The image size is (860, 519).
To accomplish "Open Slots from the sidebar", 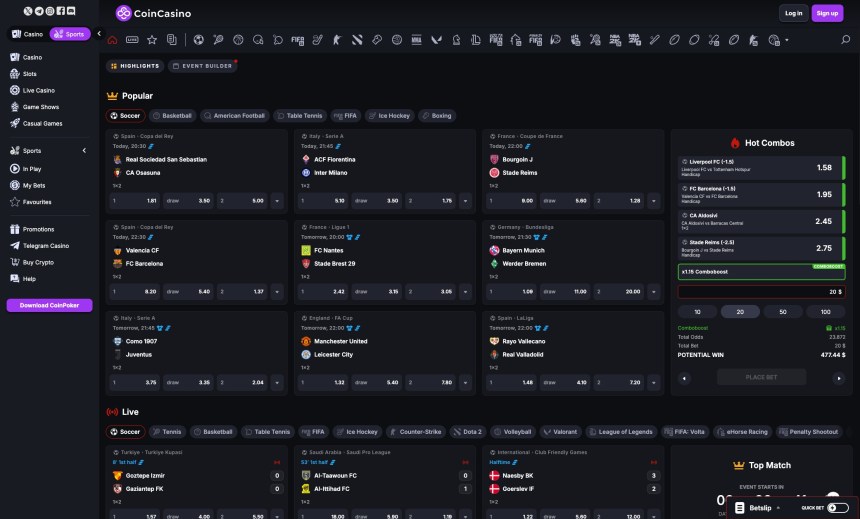I will pos(30,74).
